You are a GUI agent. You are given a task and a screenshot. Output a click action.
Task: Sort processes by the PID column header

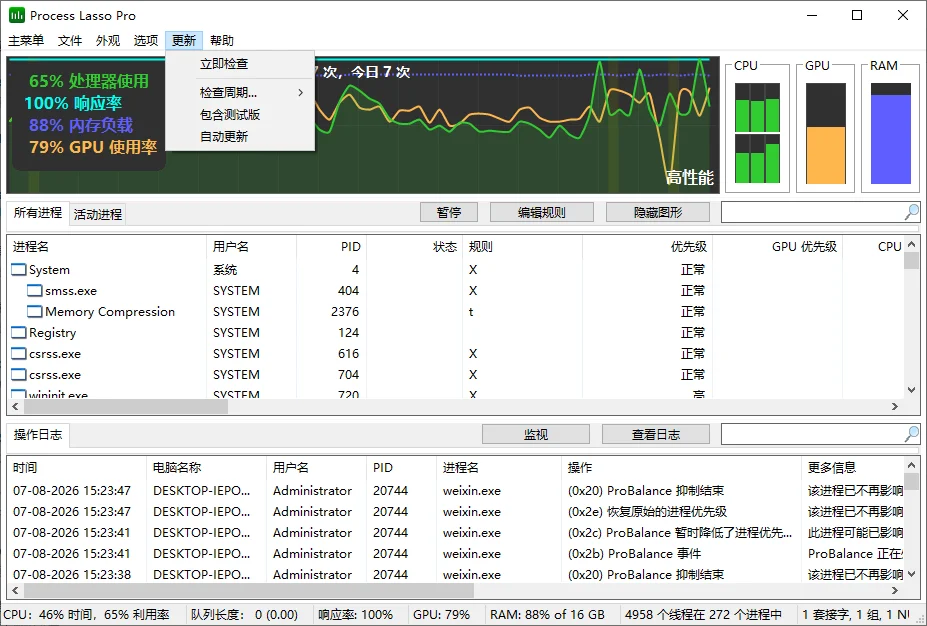point(332,246)
